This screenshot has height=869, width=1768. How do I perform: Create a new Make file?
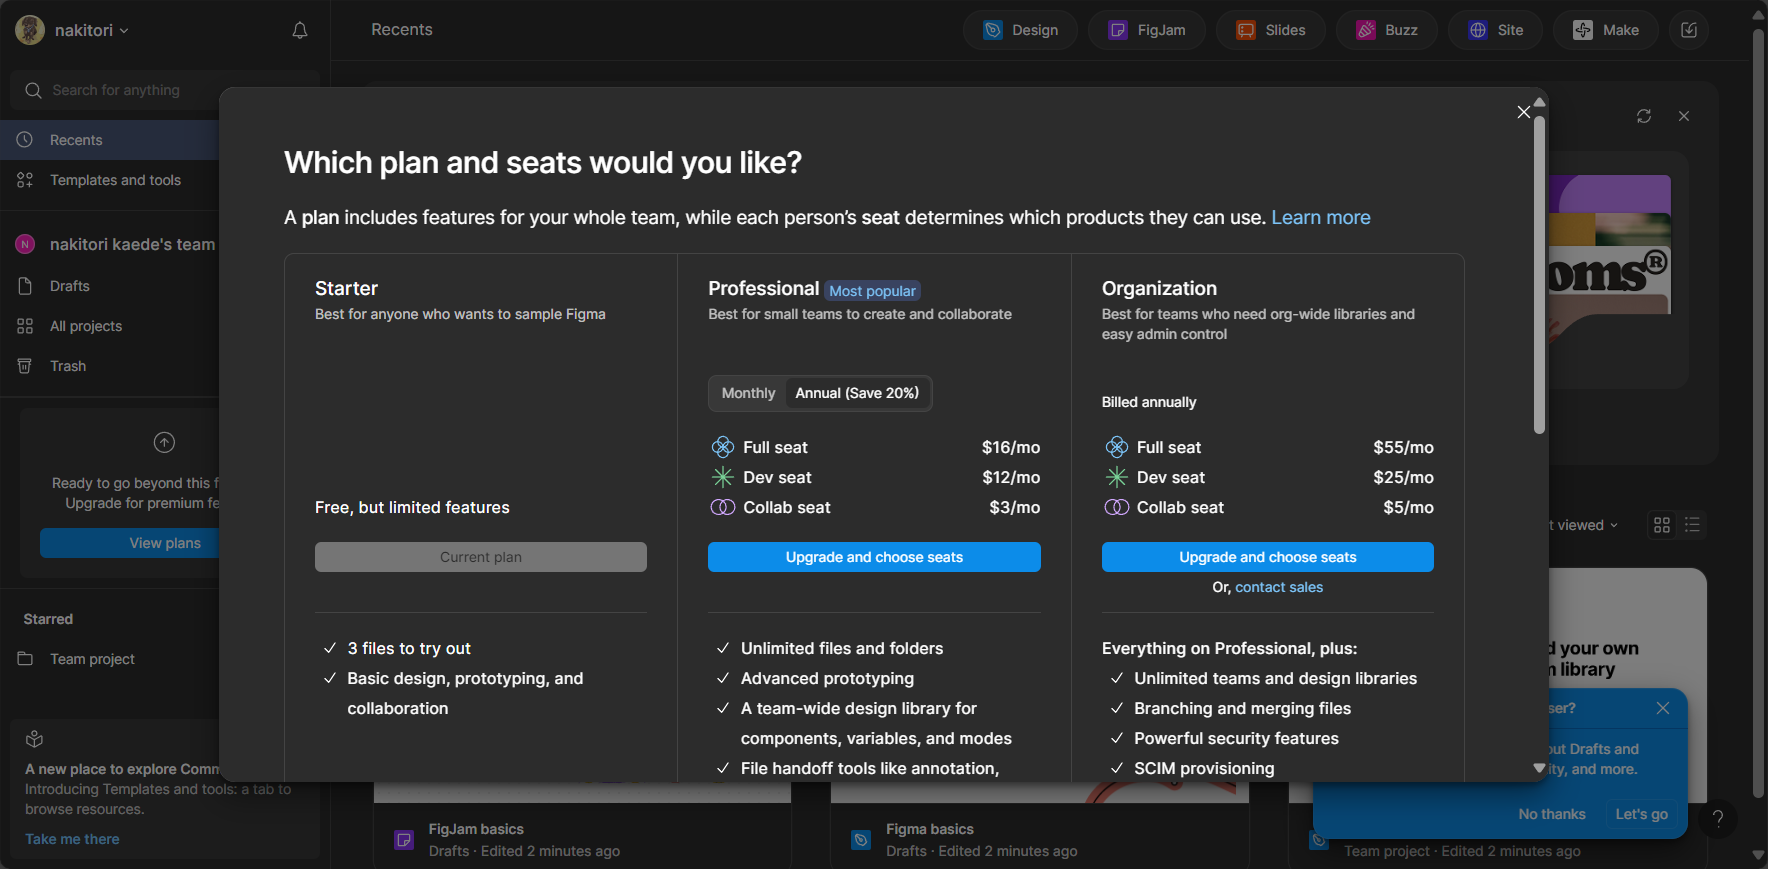click(x=1606, y=30)
